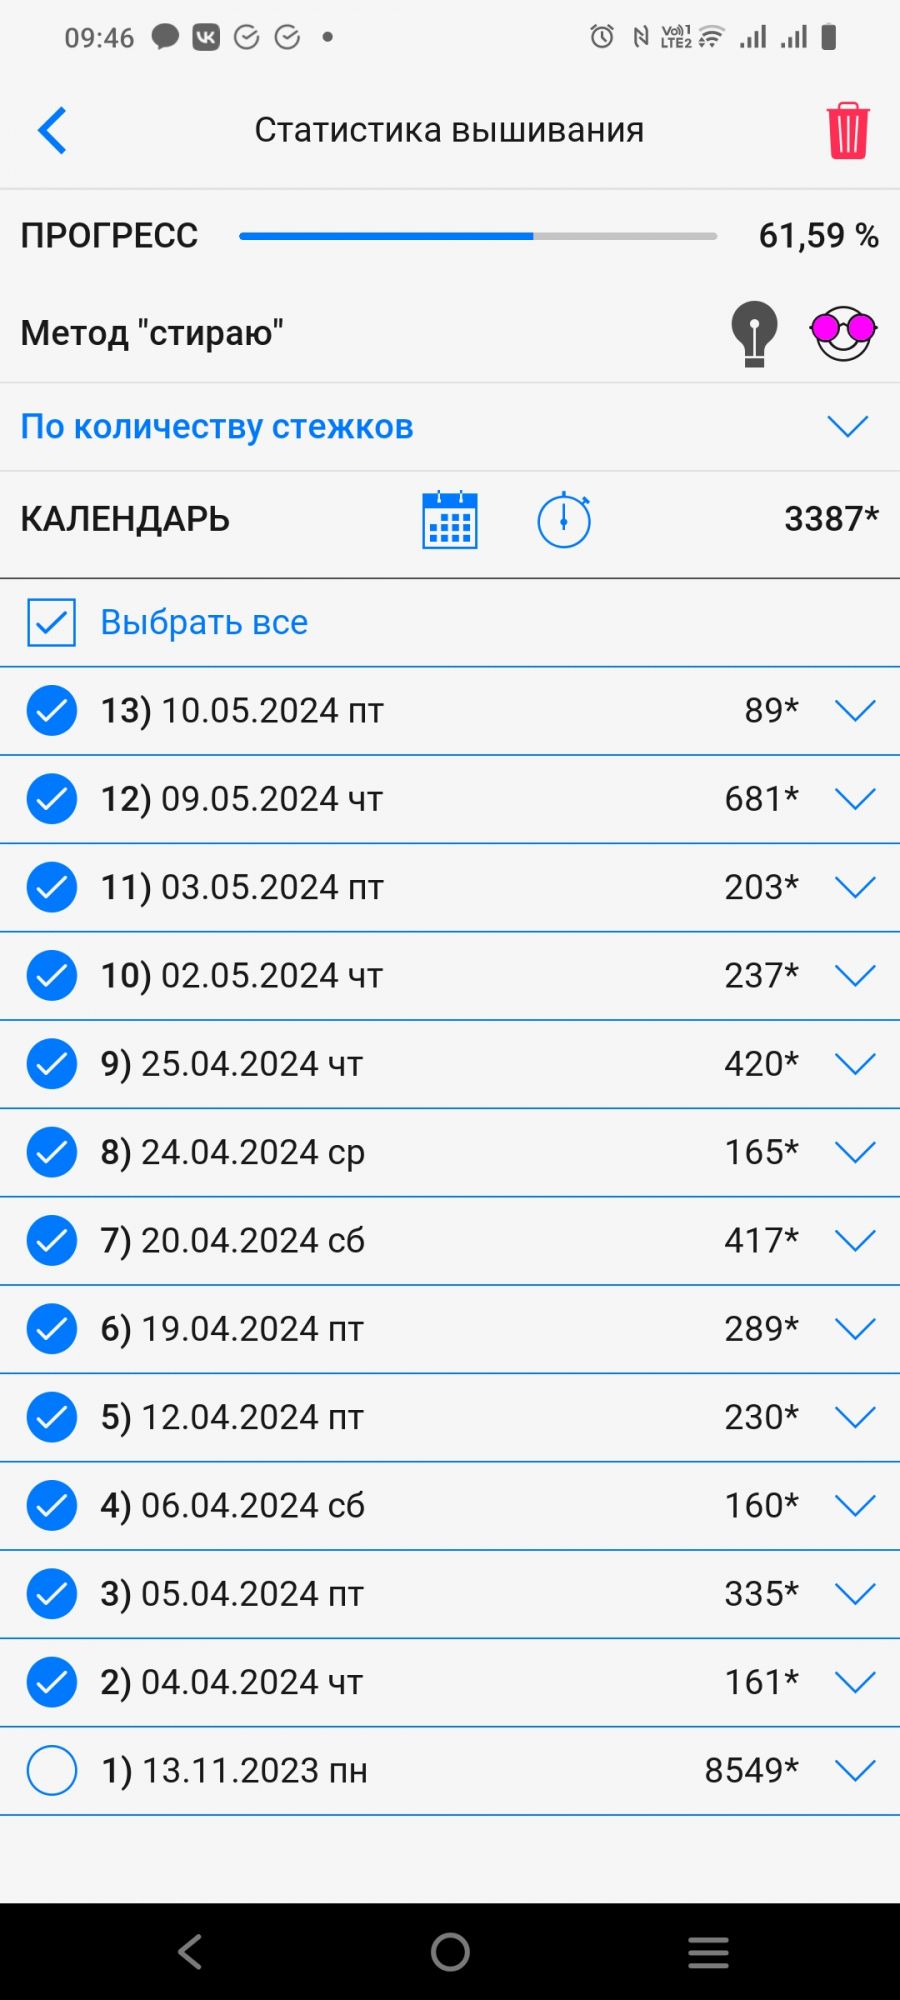Open Android recent apps menu button
This screenshot has height=2000, width=900.
[708, 1951]
